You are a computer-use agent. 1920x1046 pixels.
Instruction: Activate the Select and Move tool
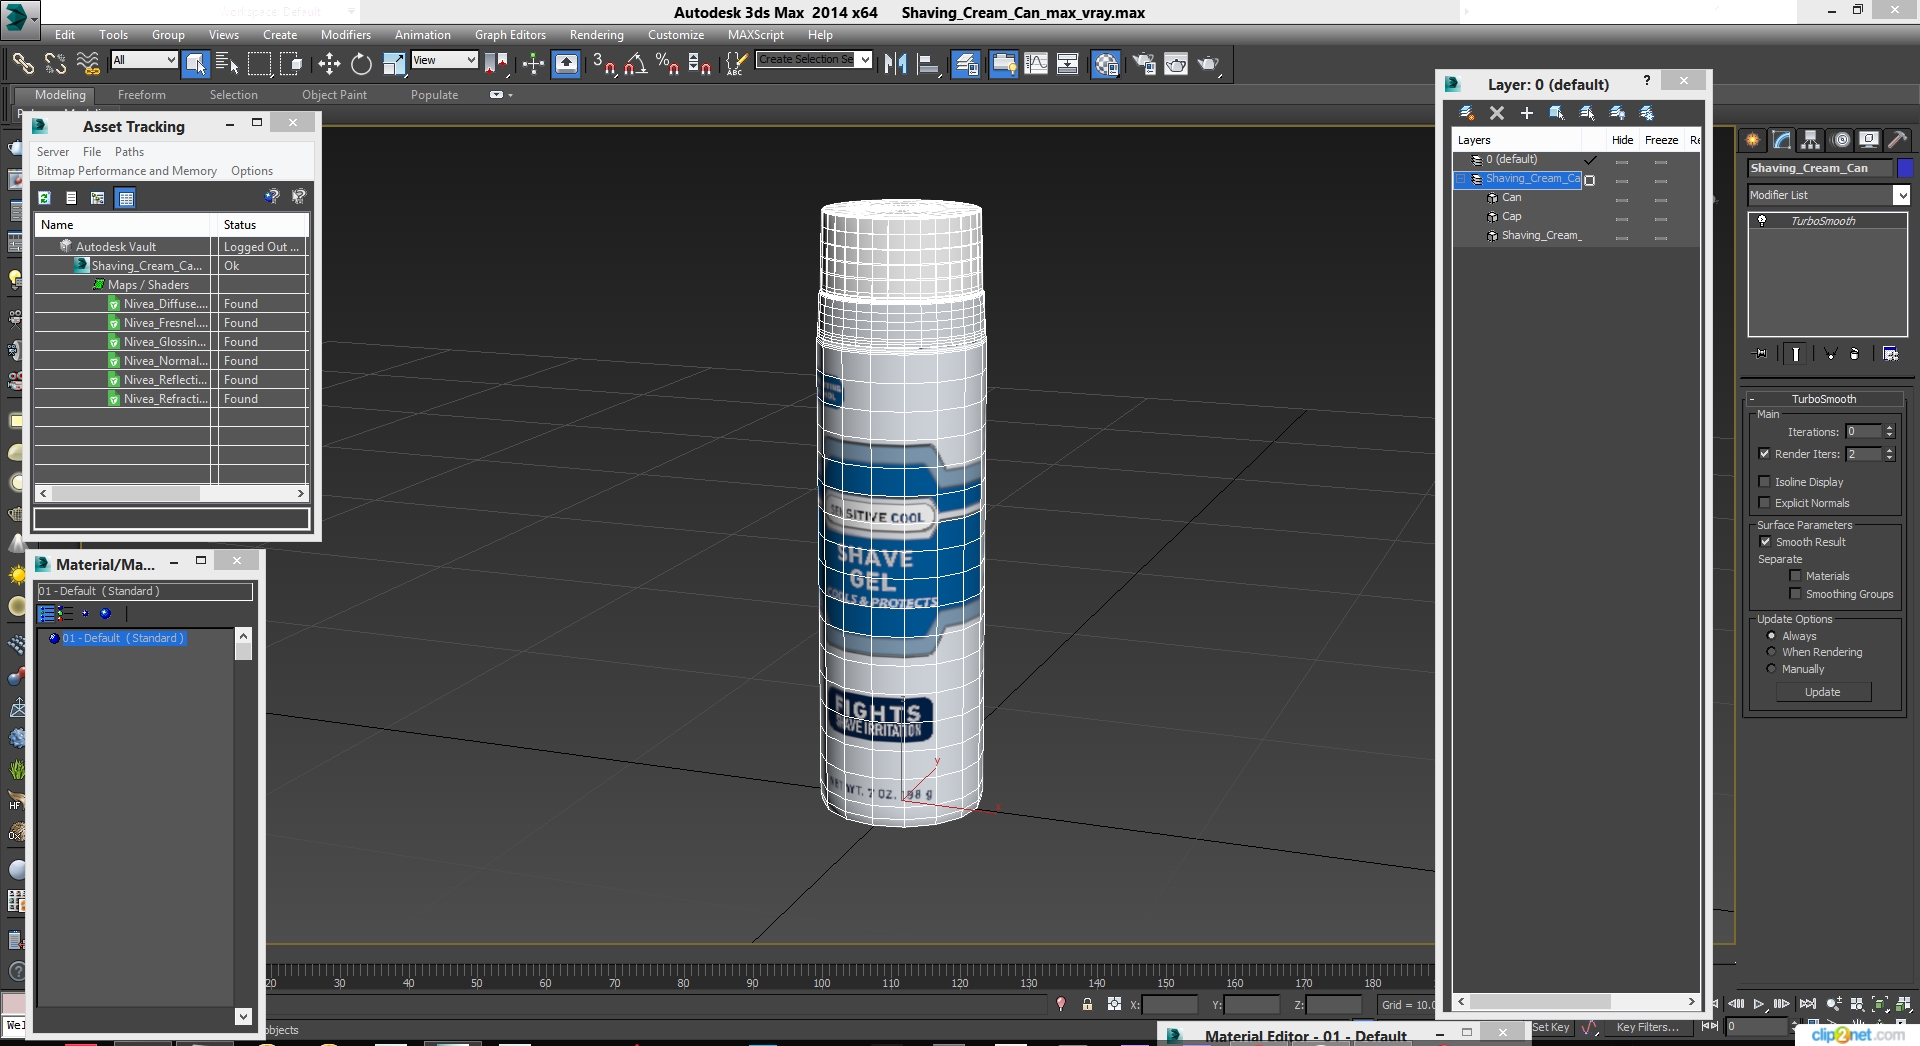tap(329, 64)
